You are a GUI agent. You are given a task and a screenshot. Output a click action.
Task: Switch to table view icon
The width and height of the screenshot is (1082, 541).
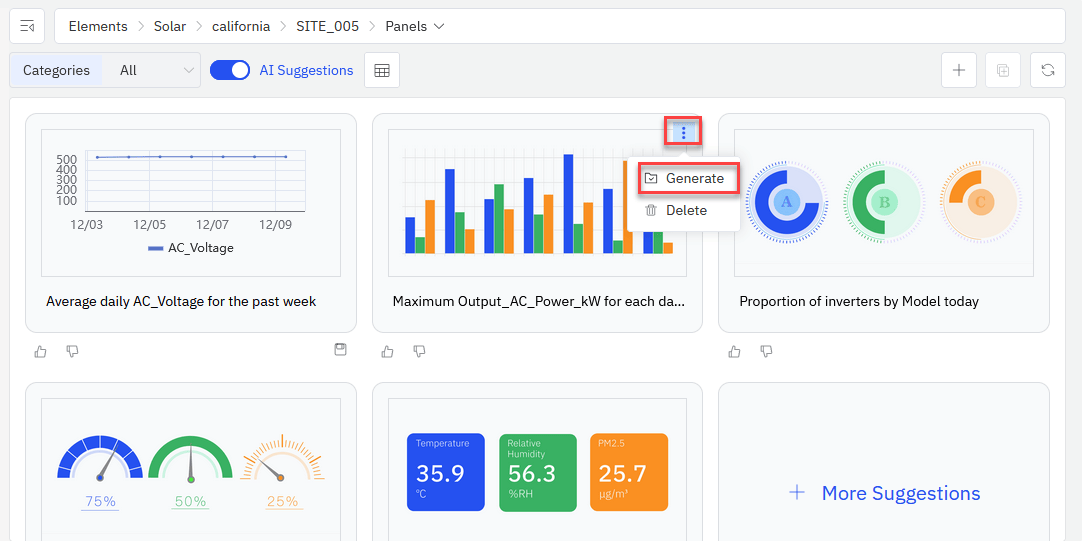(382, 70)
